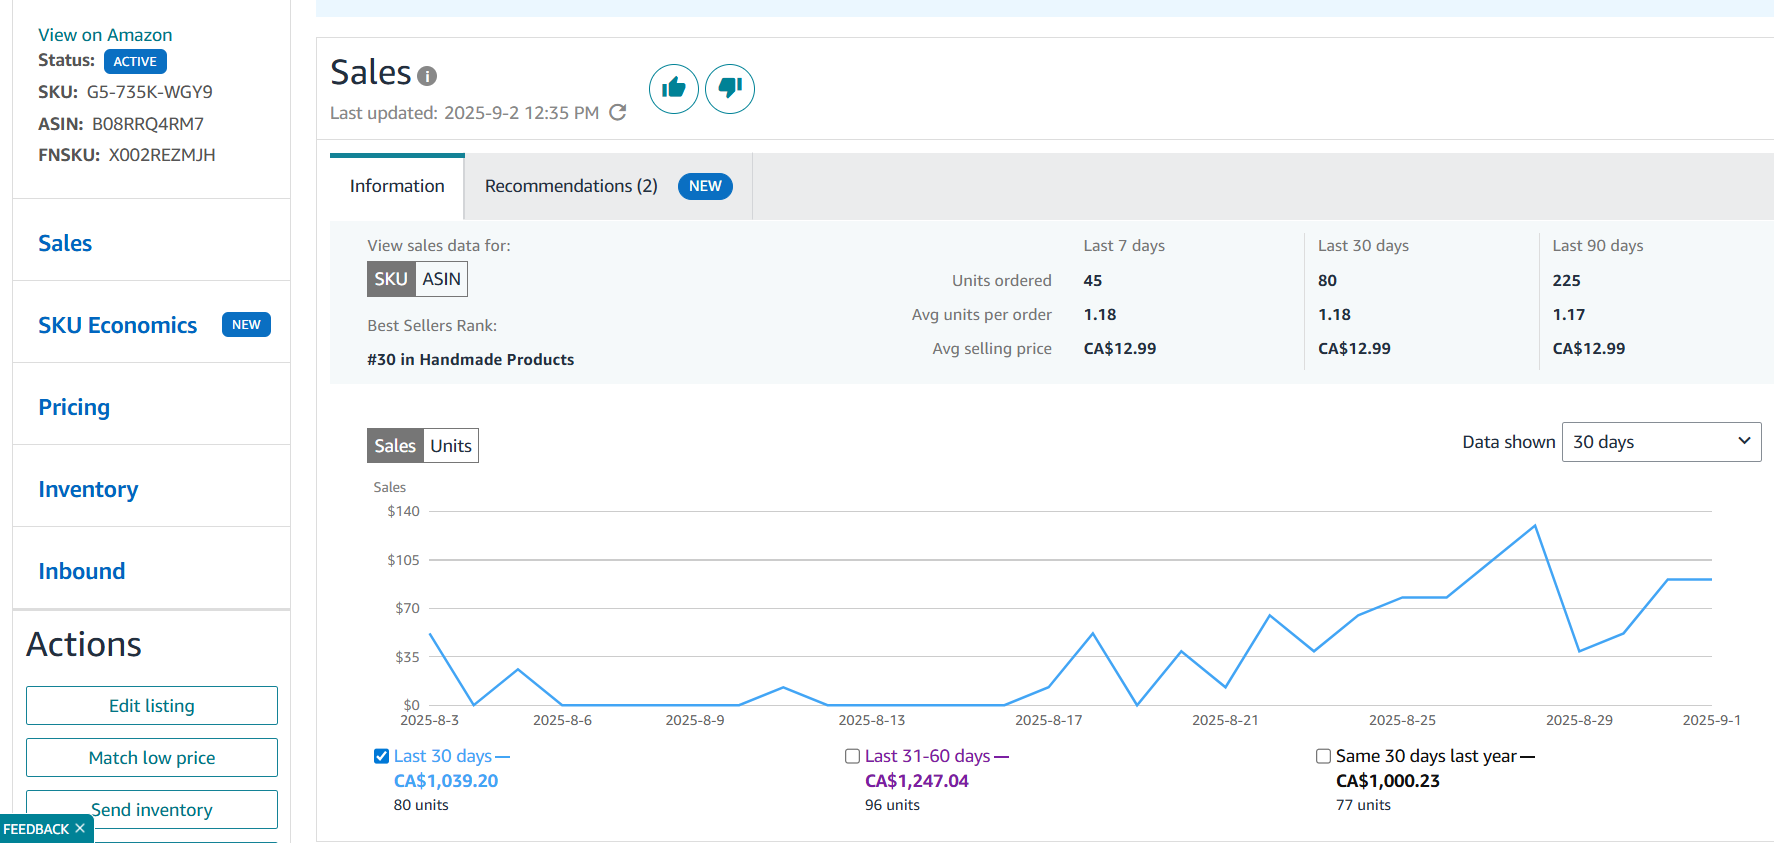Show the Units chart view
This screenshot has width=1774, height=843.
[451, 446]
